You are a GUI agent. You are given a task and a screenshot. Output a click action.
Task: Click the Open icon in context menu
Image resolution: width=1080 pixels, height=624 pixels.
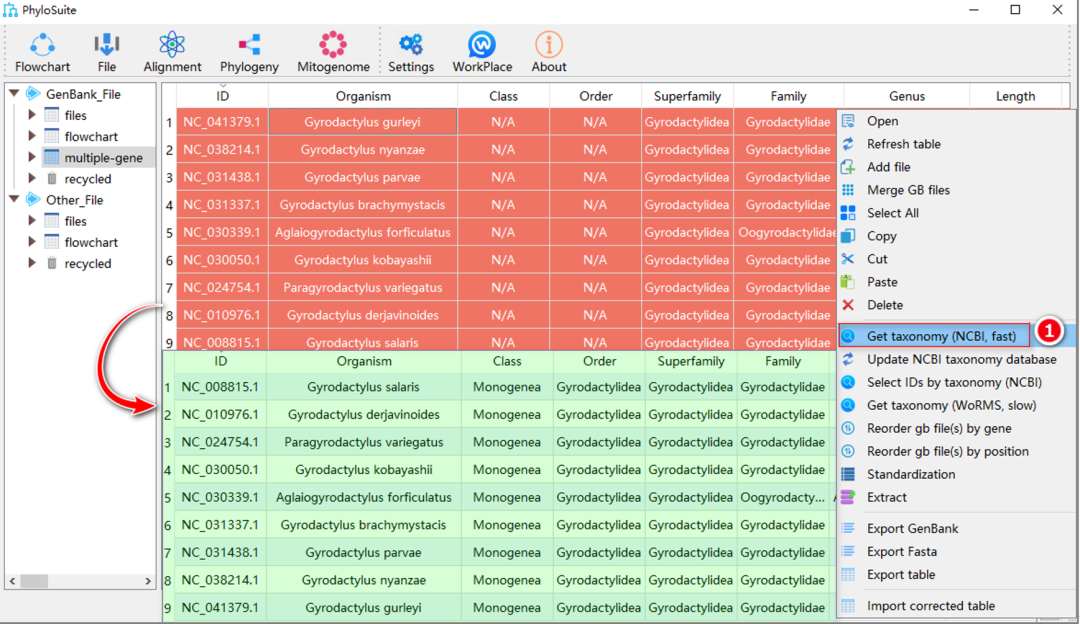[849, 121]
